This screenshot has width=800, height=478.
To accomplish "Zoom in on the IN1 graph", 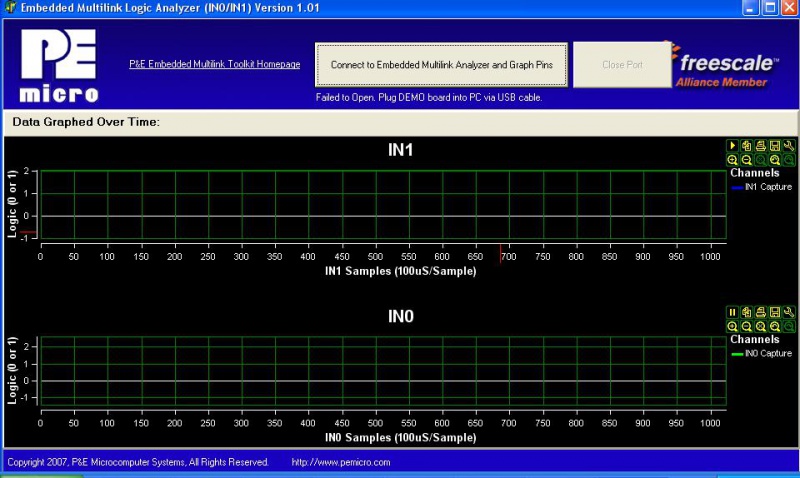I will pos(733,160).
